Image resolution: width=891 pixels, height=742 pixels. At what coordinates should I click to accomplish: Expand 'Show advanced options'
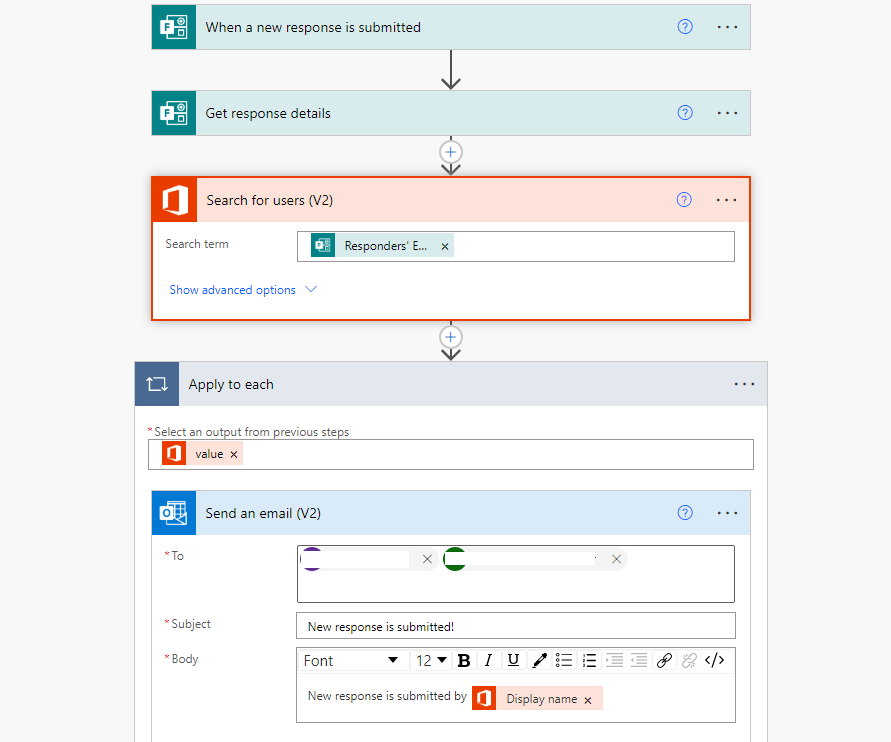(x=243, y=290)
